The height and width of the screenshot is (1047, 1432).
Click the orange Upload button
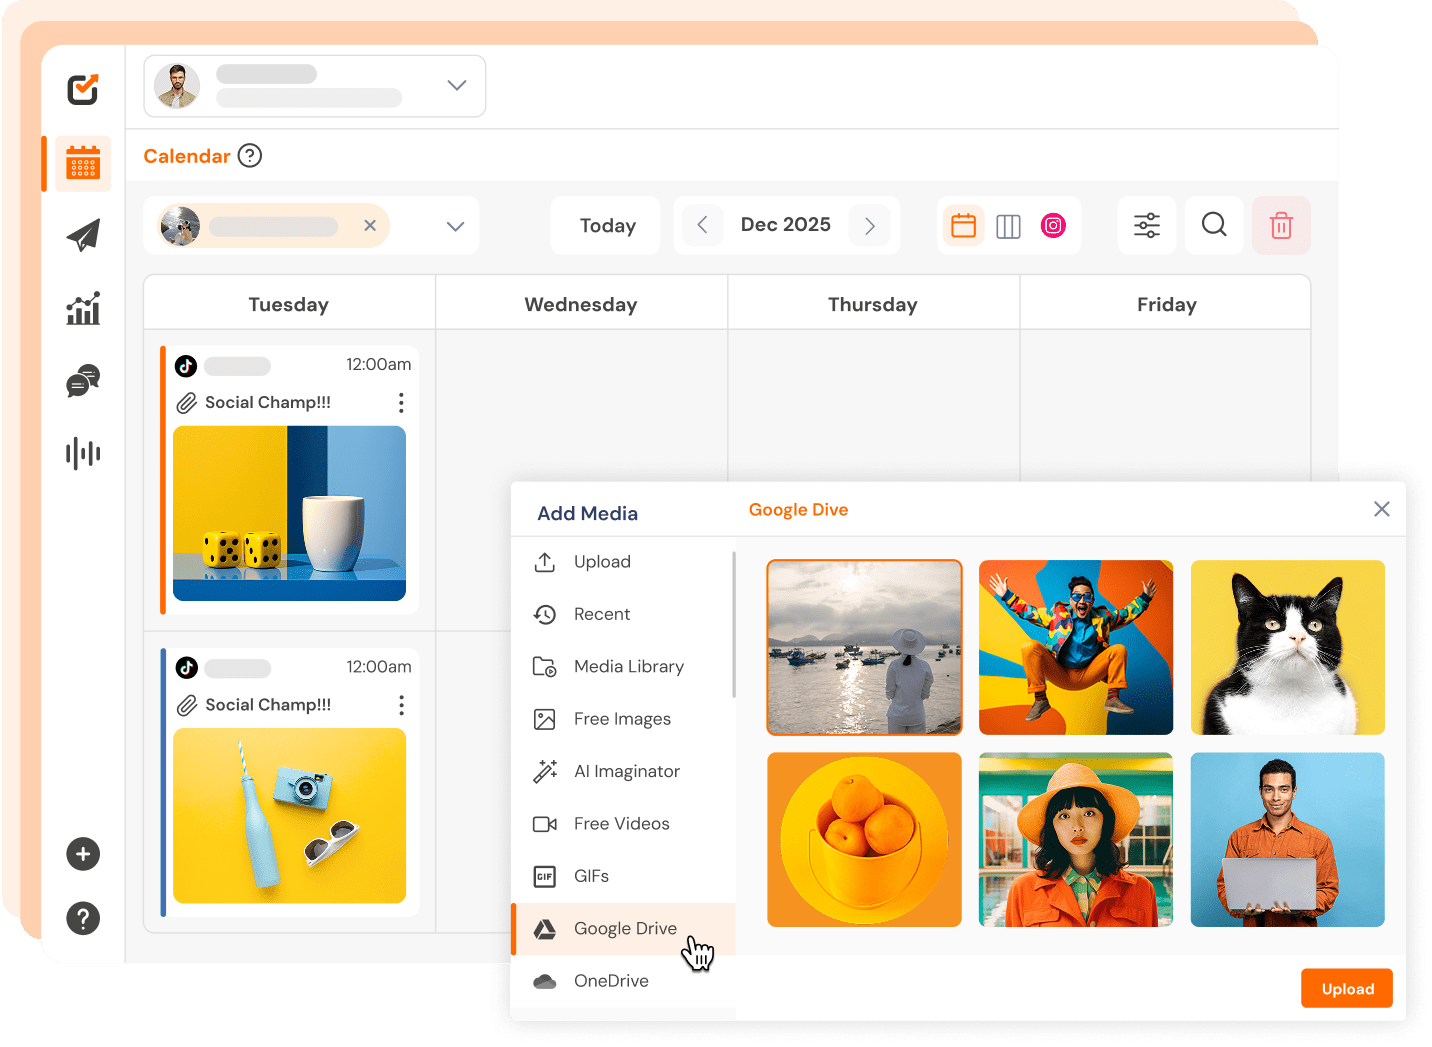click(x=1347, y=989)
